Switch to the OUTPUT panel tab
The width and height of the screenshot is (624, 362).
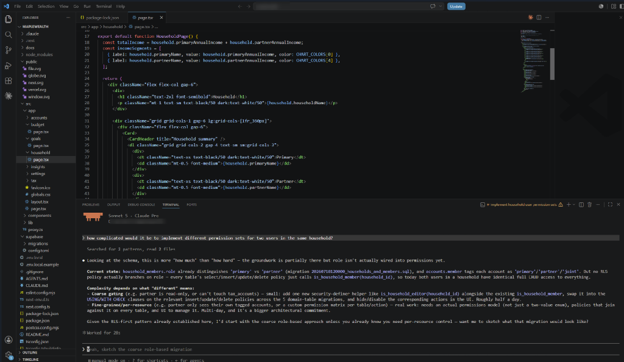tap(113, 204)
